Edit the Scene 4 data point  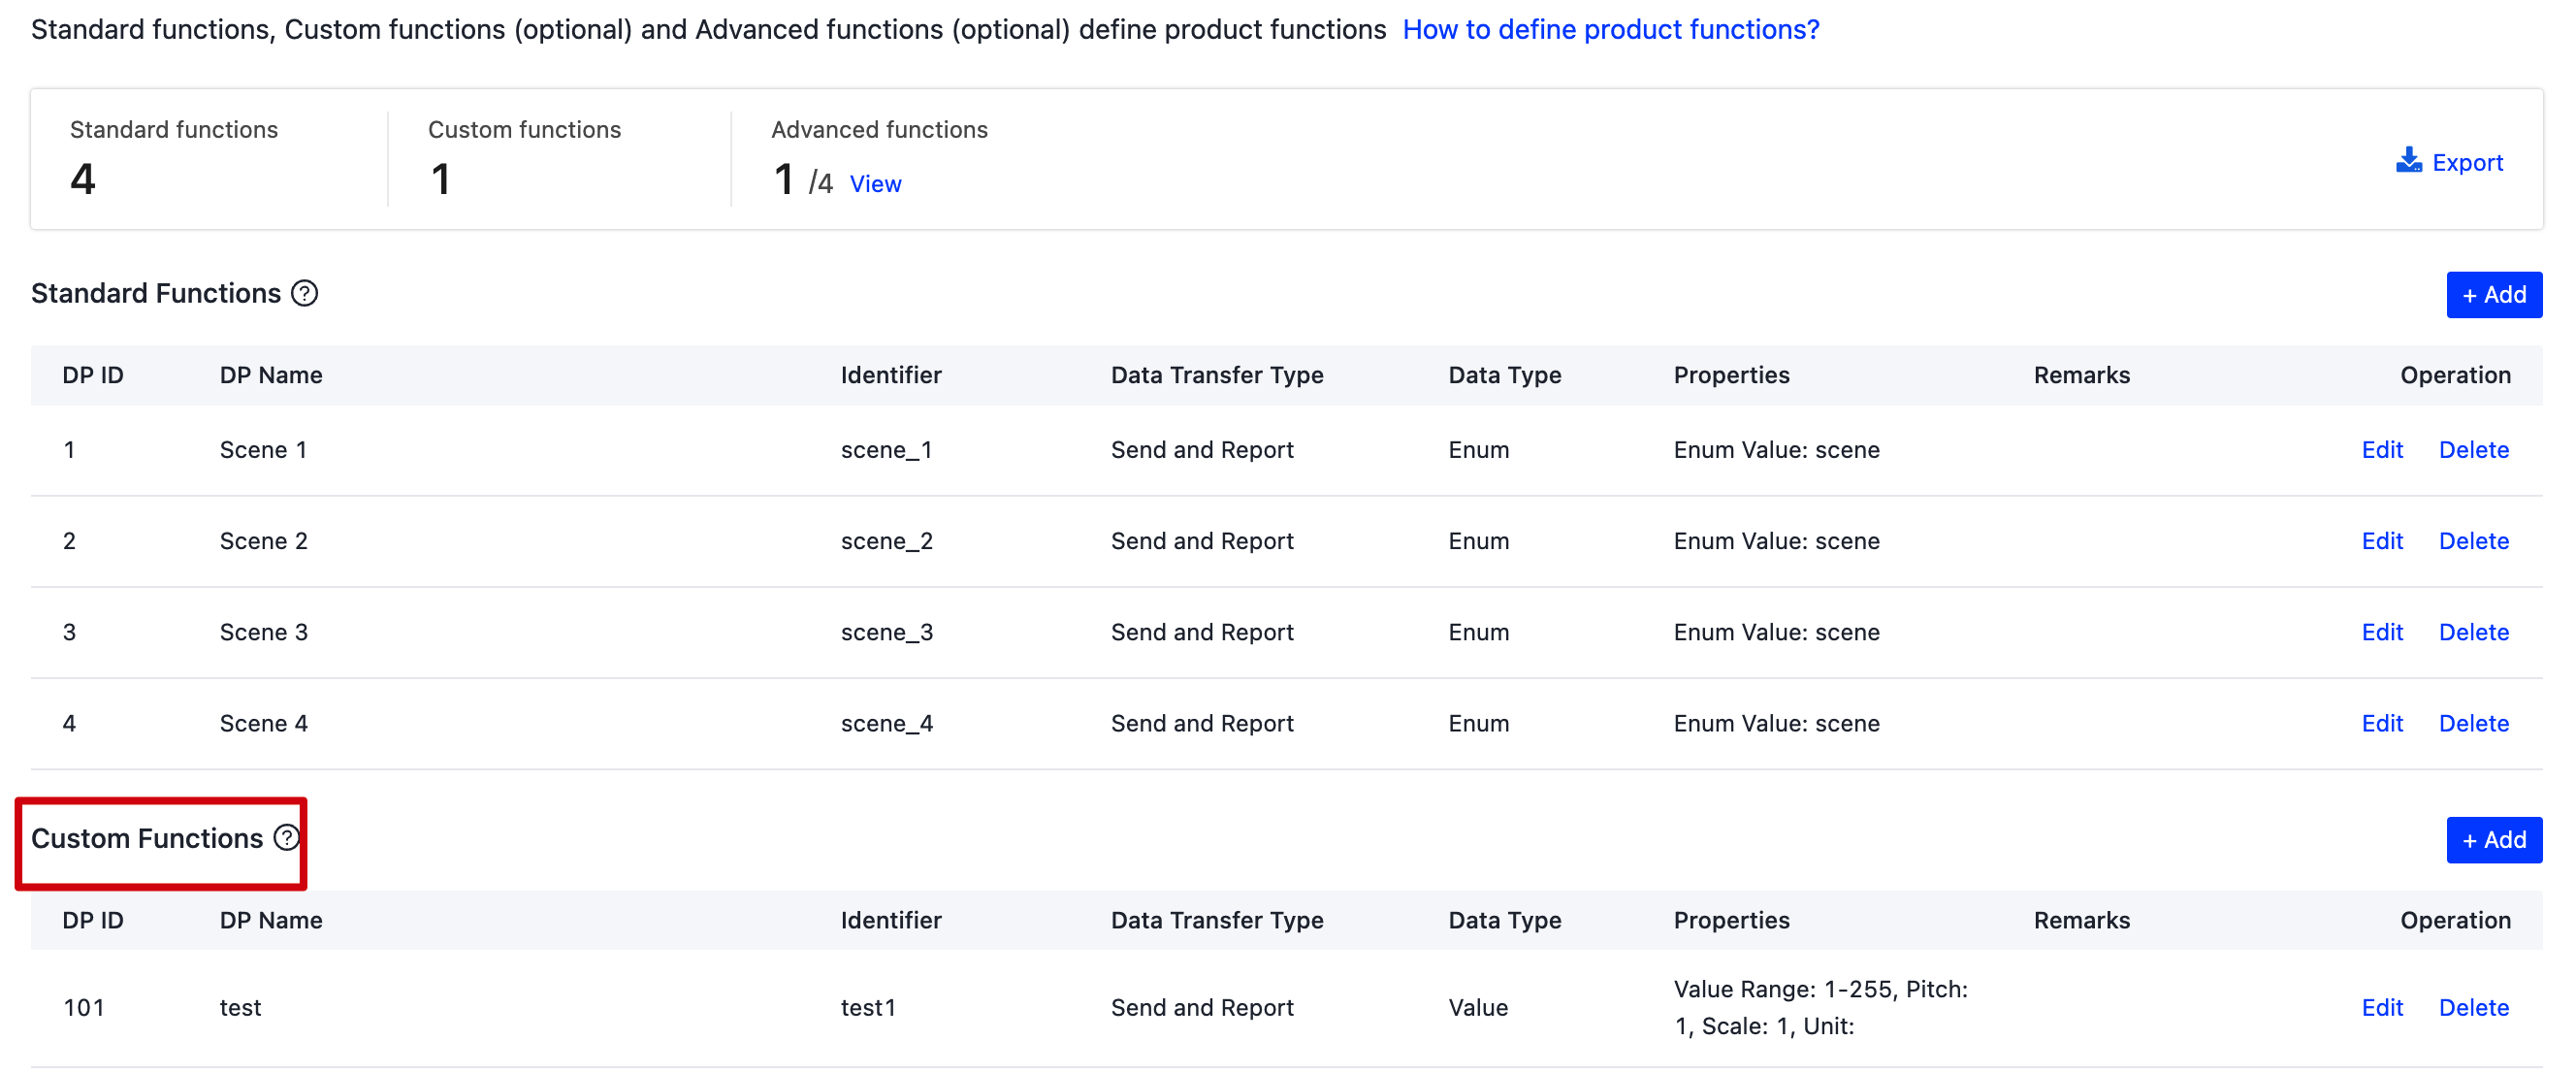click(2382, 722)
